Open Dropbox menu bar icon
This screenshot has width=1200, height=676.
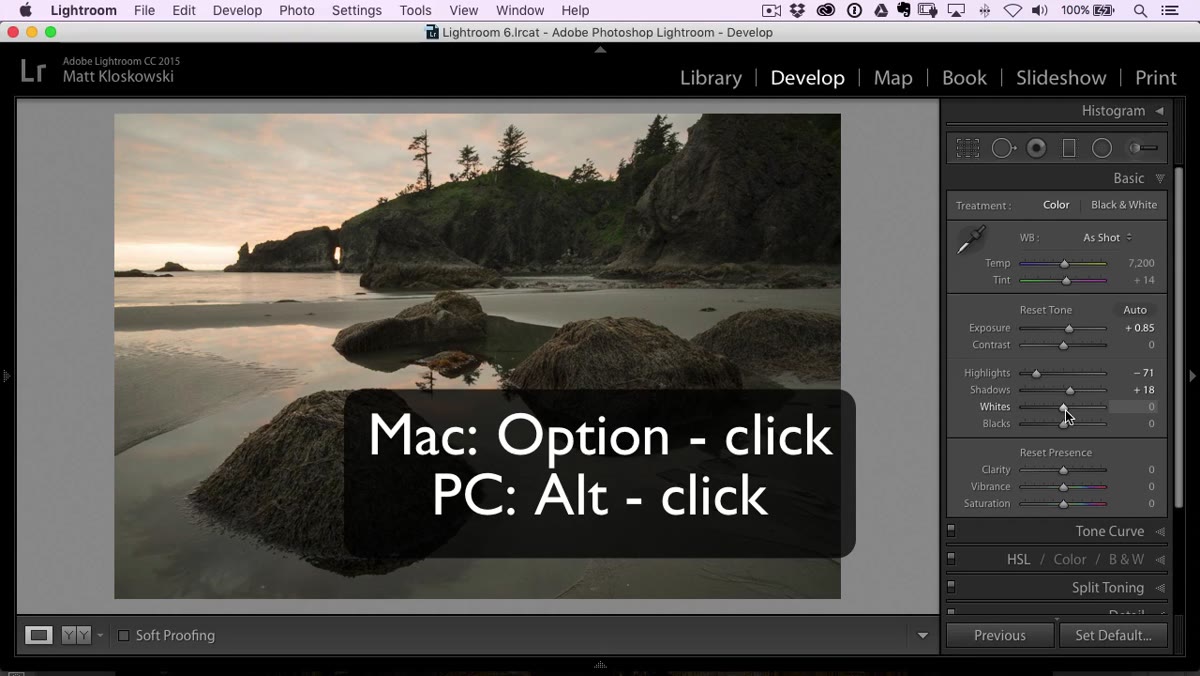click(798, 10)
